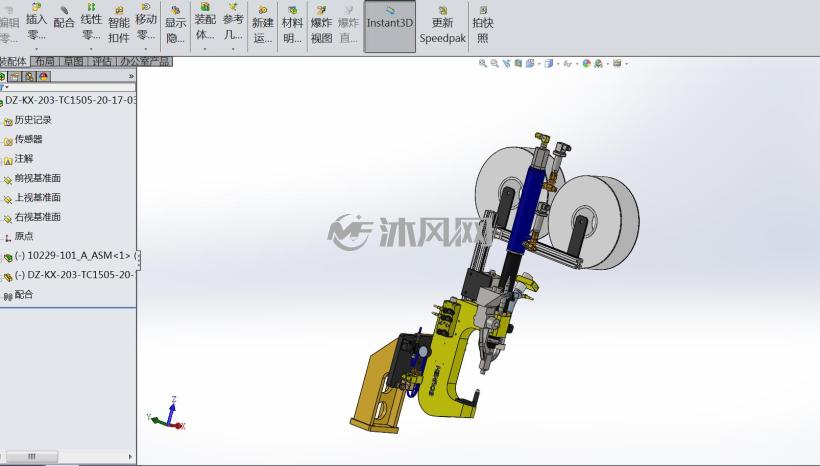Take Snapshot (拍快照) tool
820x466 pixels.
click(x=483, y=25)
